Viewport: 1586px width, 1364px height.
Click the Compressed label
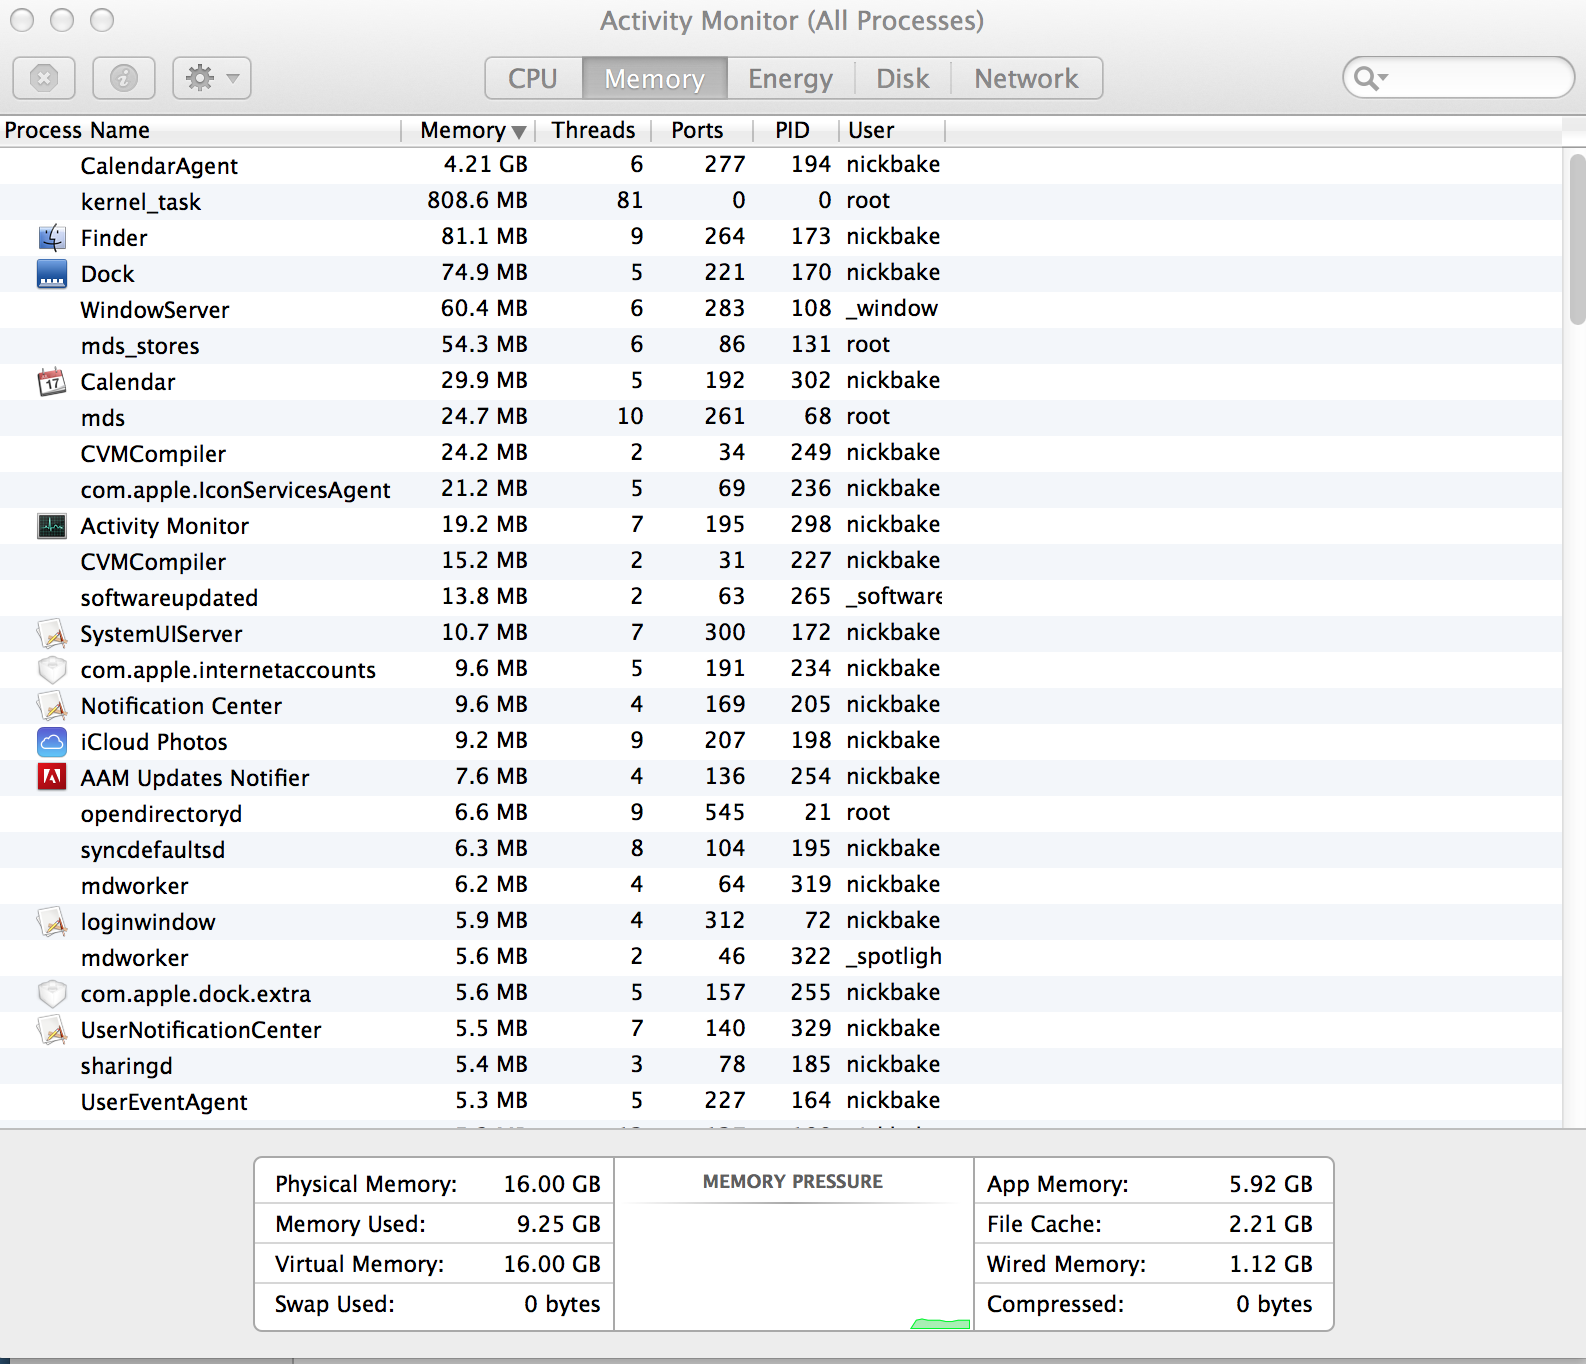tap(1056, 1304)
